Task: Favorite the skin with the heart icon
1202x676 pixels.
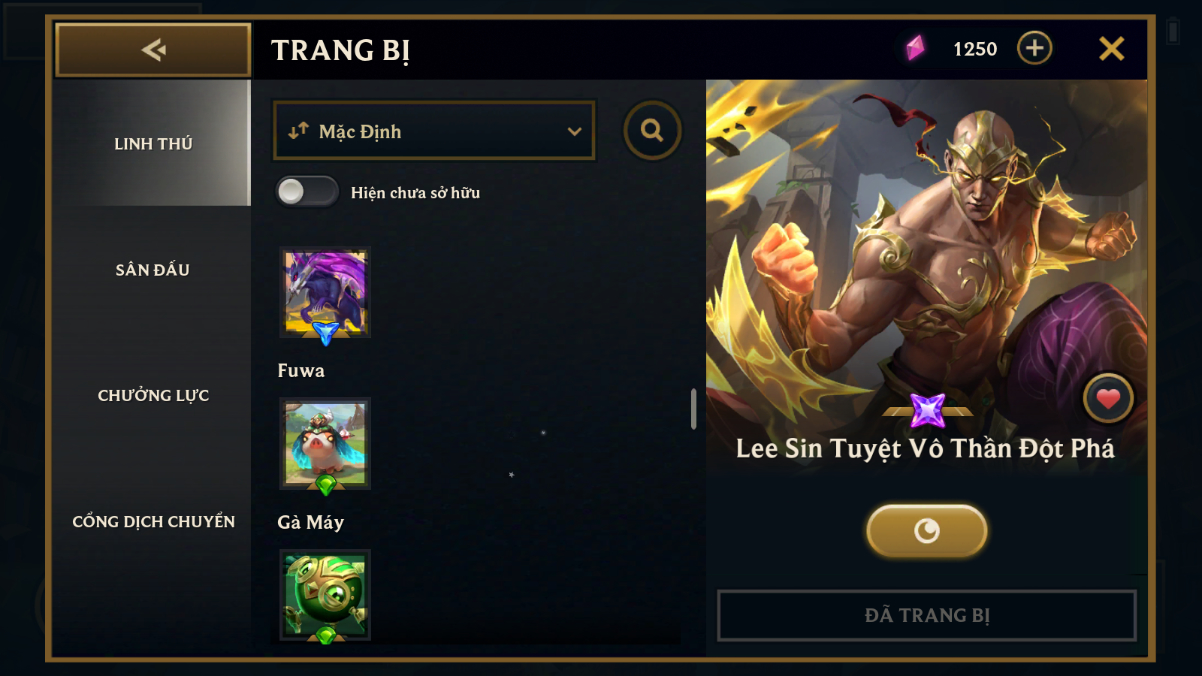Action: coord(1108,399)
